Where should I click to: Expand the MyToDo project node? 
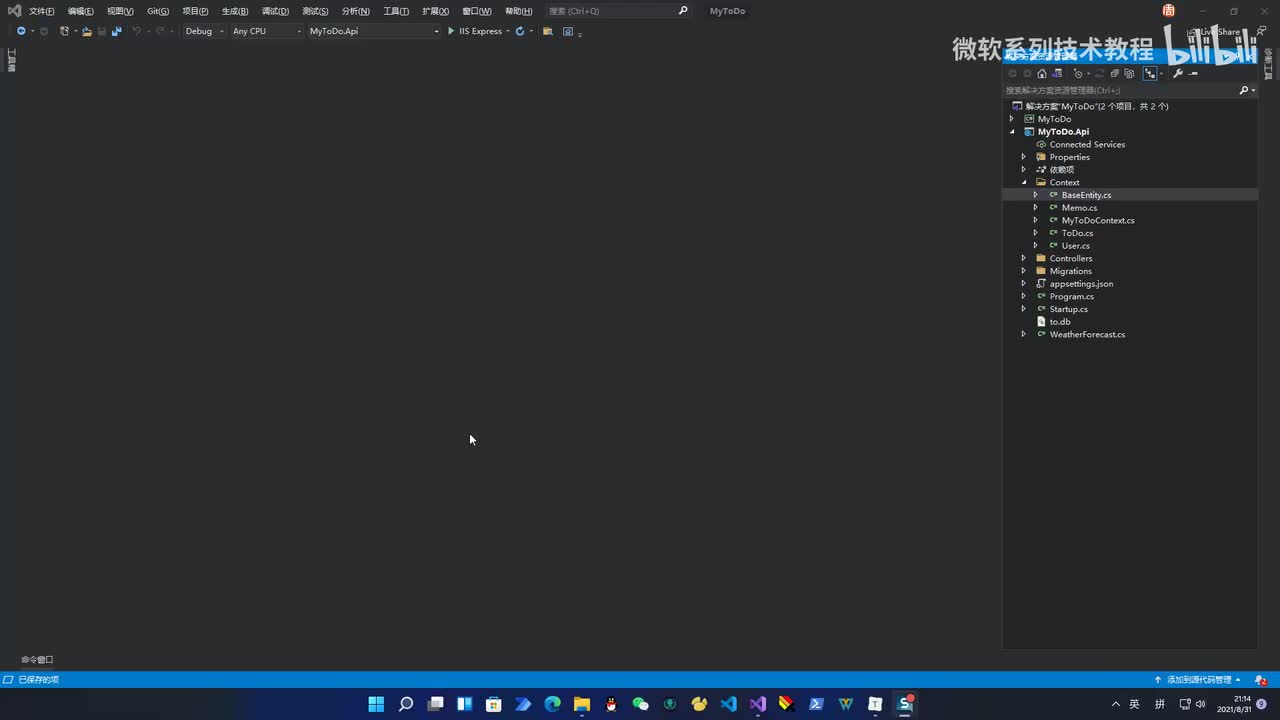(1012, 119)
